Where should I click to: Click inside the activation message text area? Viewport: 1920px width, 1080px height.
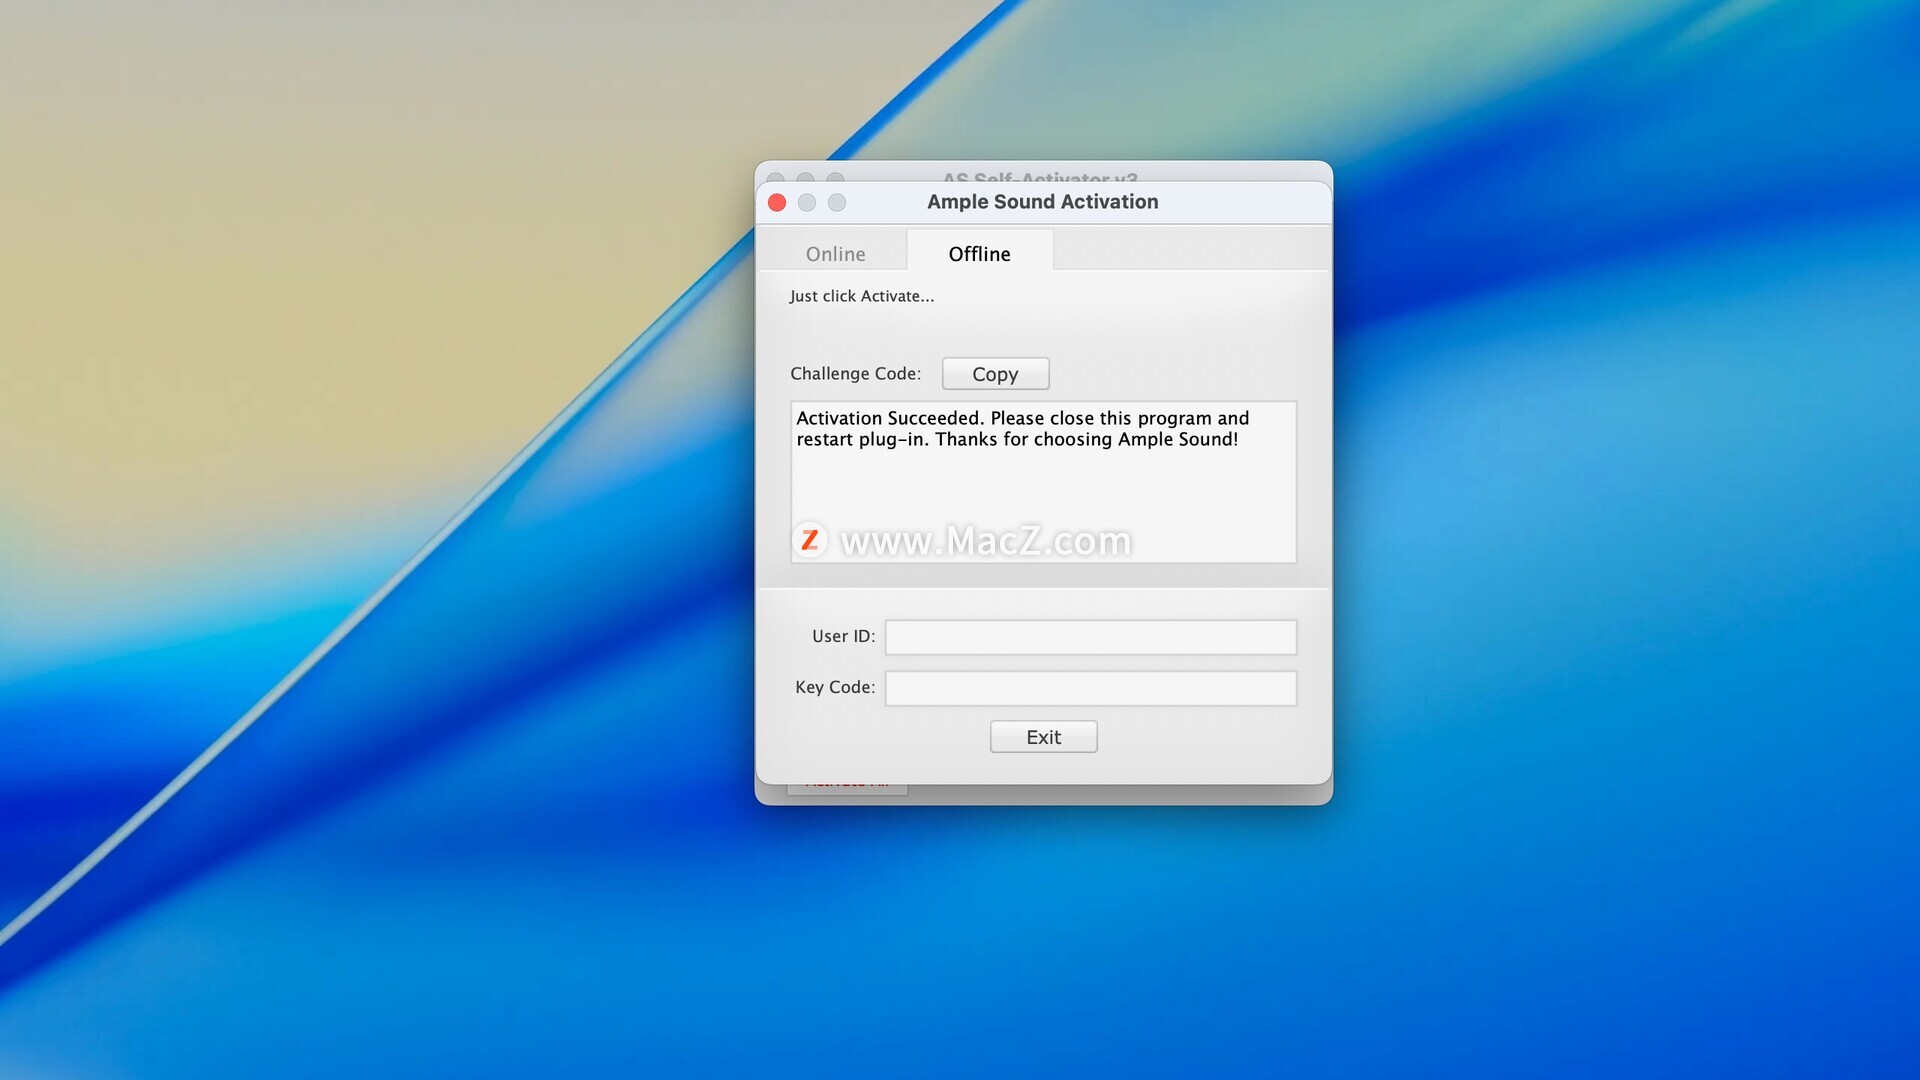pyautogui.click(x=1043, y=482)
